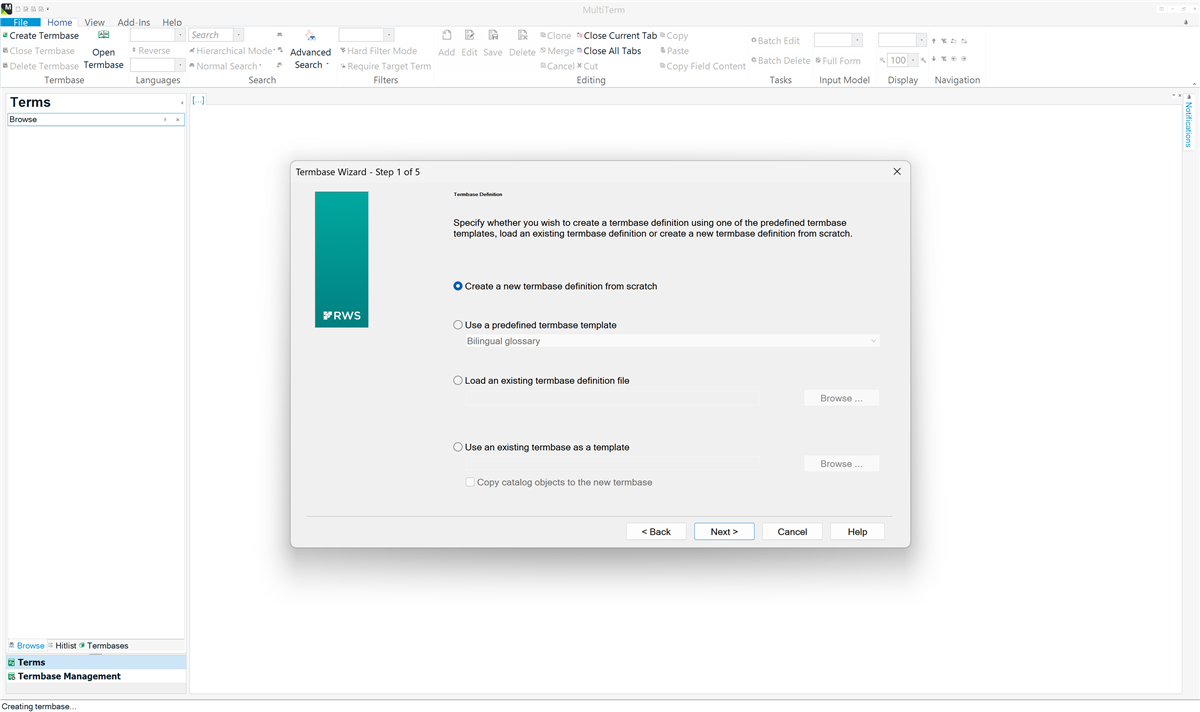Open the Bilingual glossary template dropdown
The height and width of the screenshot is (712, 1200).
click(670, 341)
